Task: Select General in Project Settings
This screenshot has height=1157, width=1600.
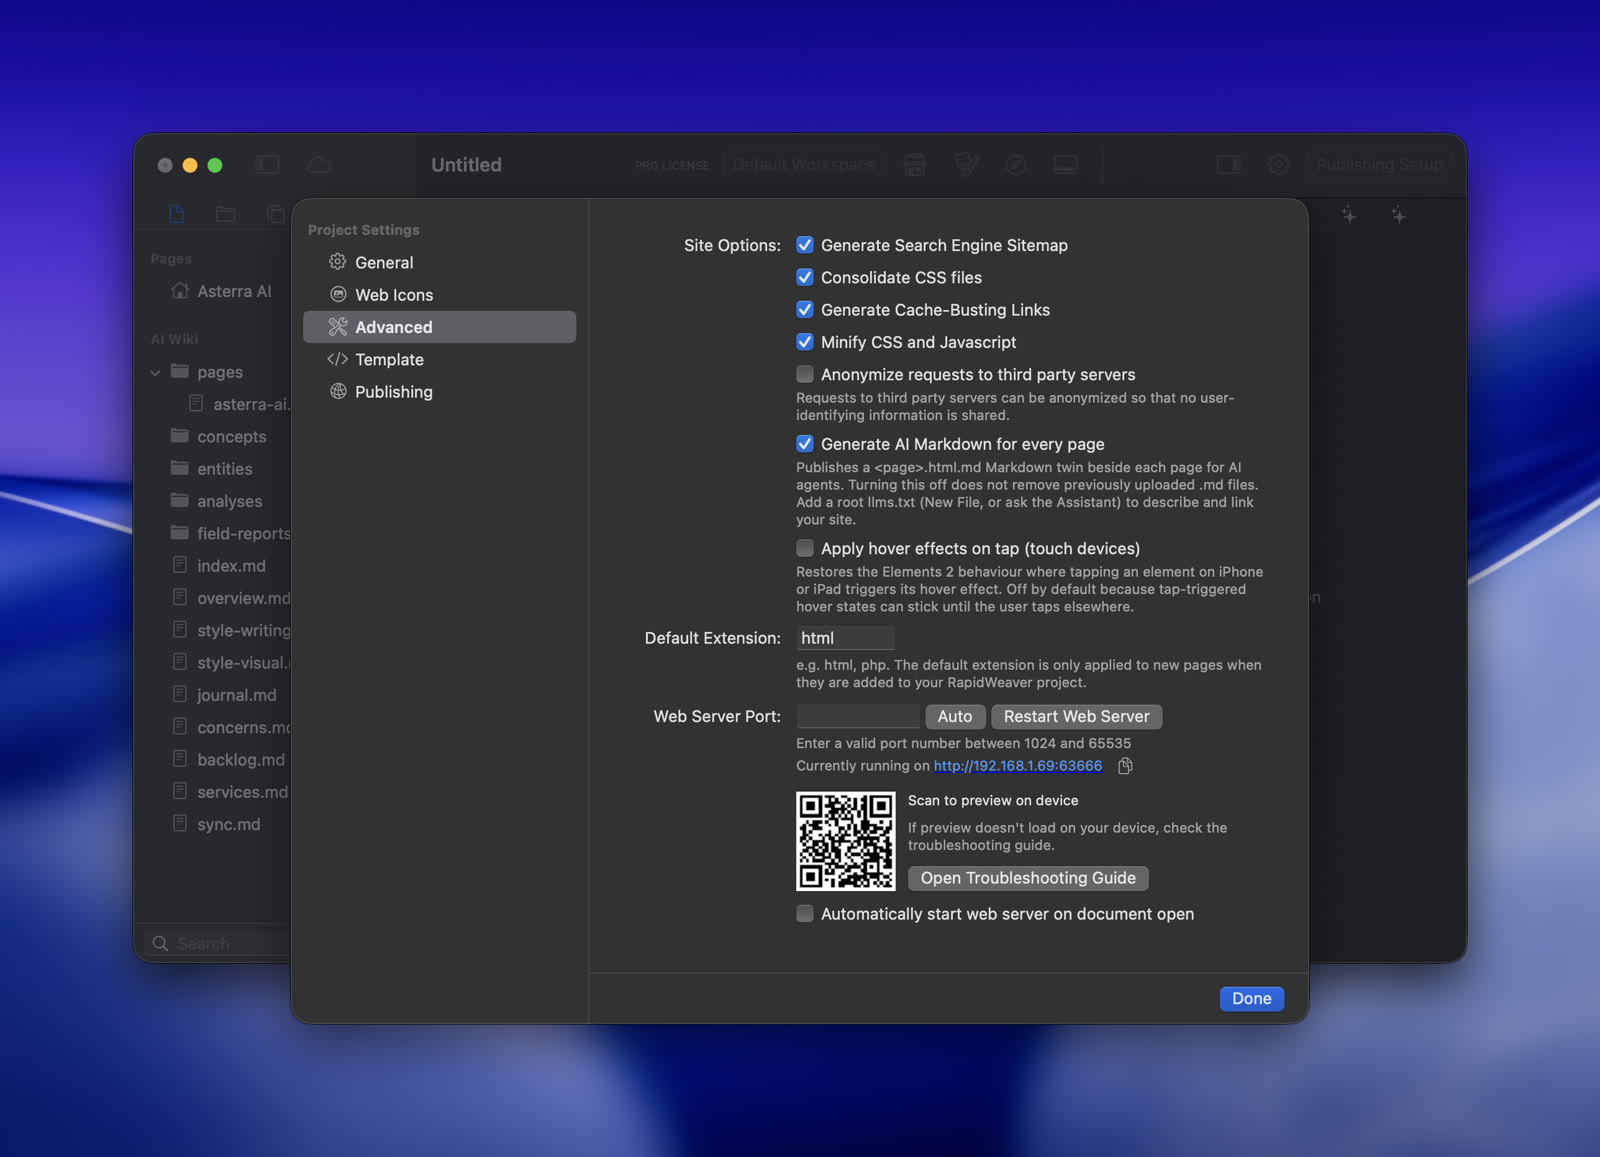Action: 440,262
